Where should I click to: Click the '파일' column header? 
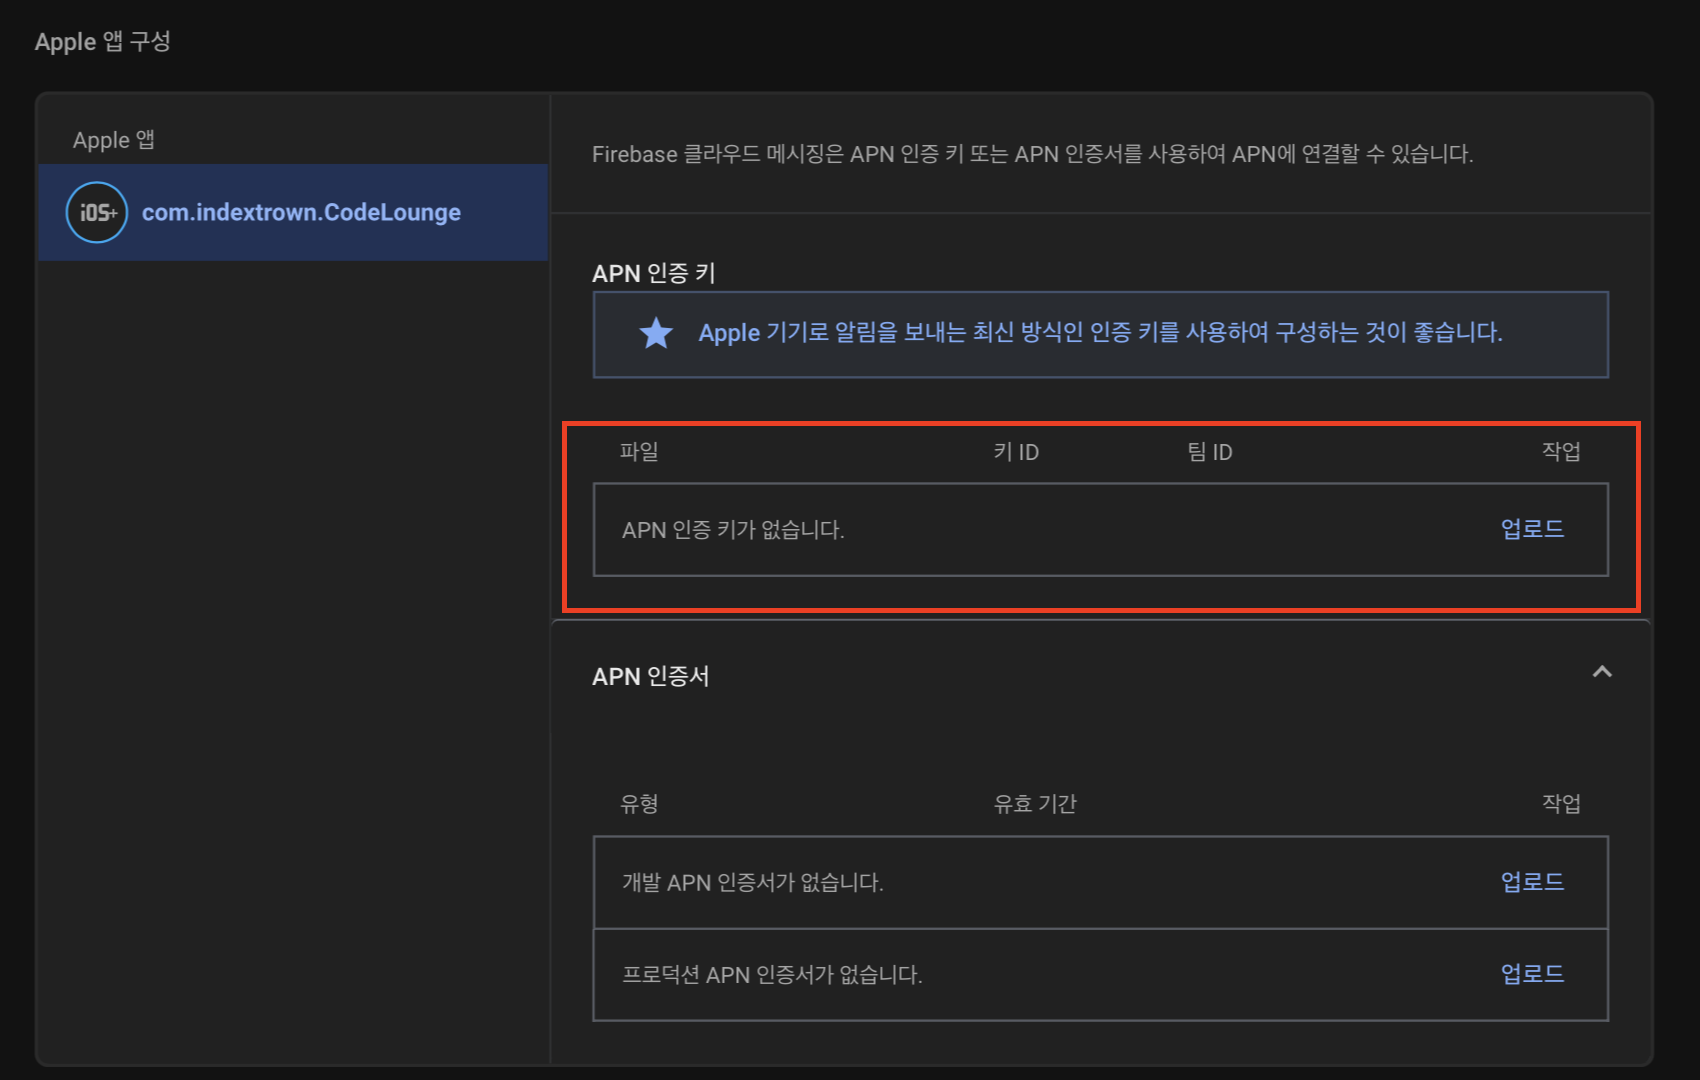(x=639, y=451)
